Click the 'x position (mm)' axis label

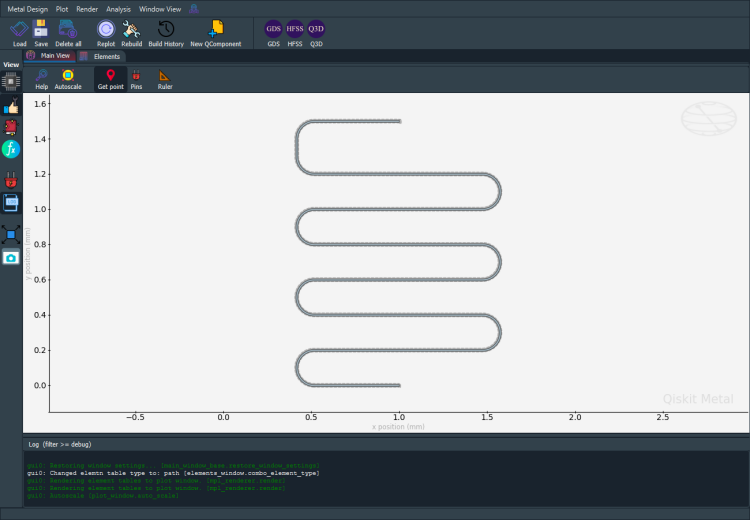point(398,427)
